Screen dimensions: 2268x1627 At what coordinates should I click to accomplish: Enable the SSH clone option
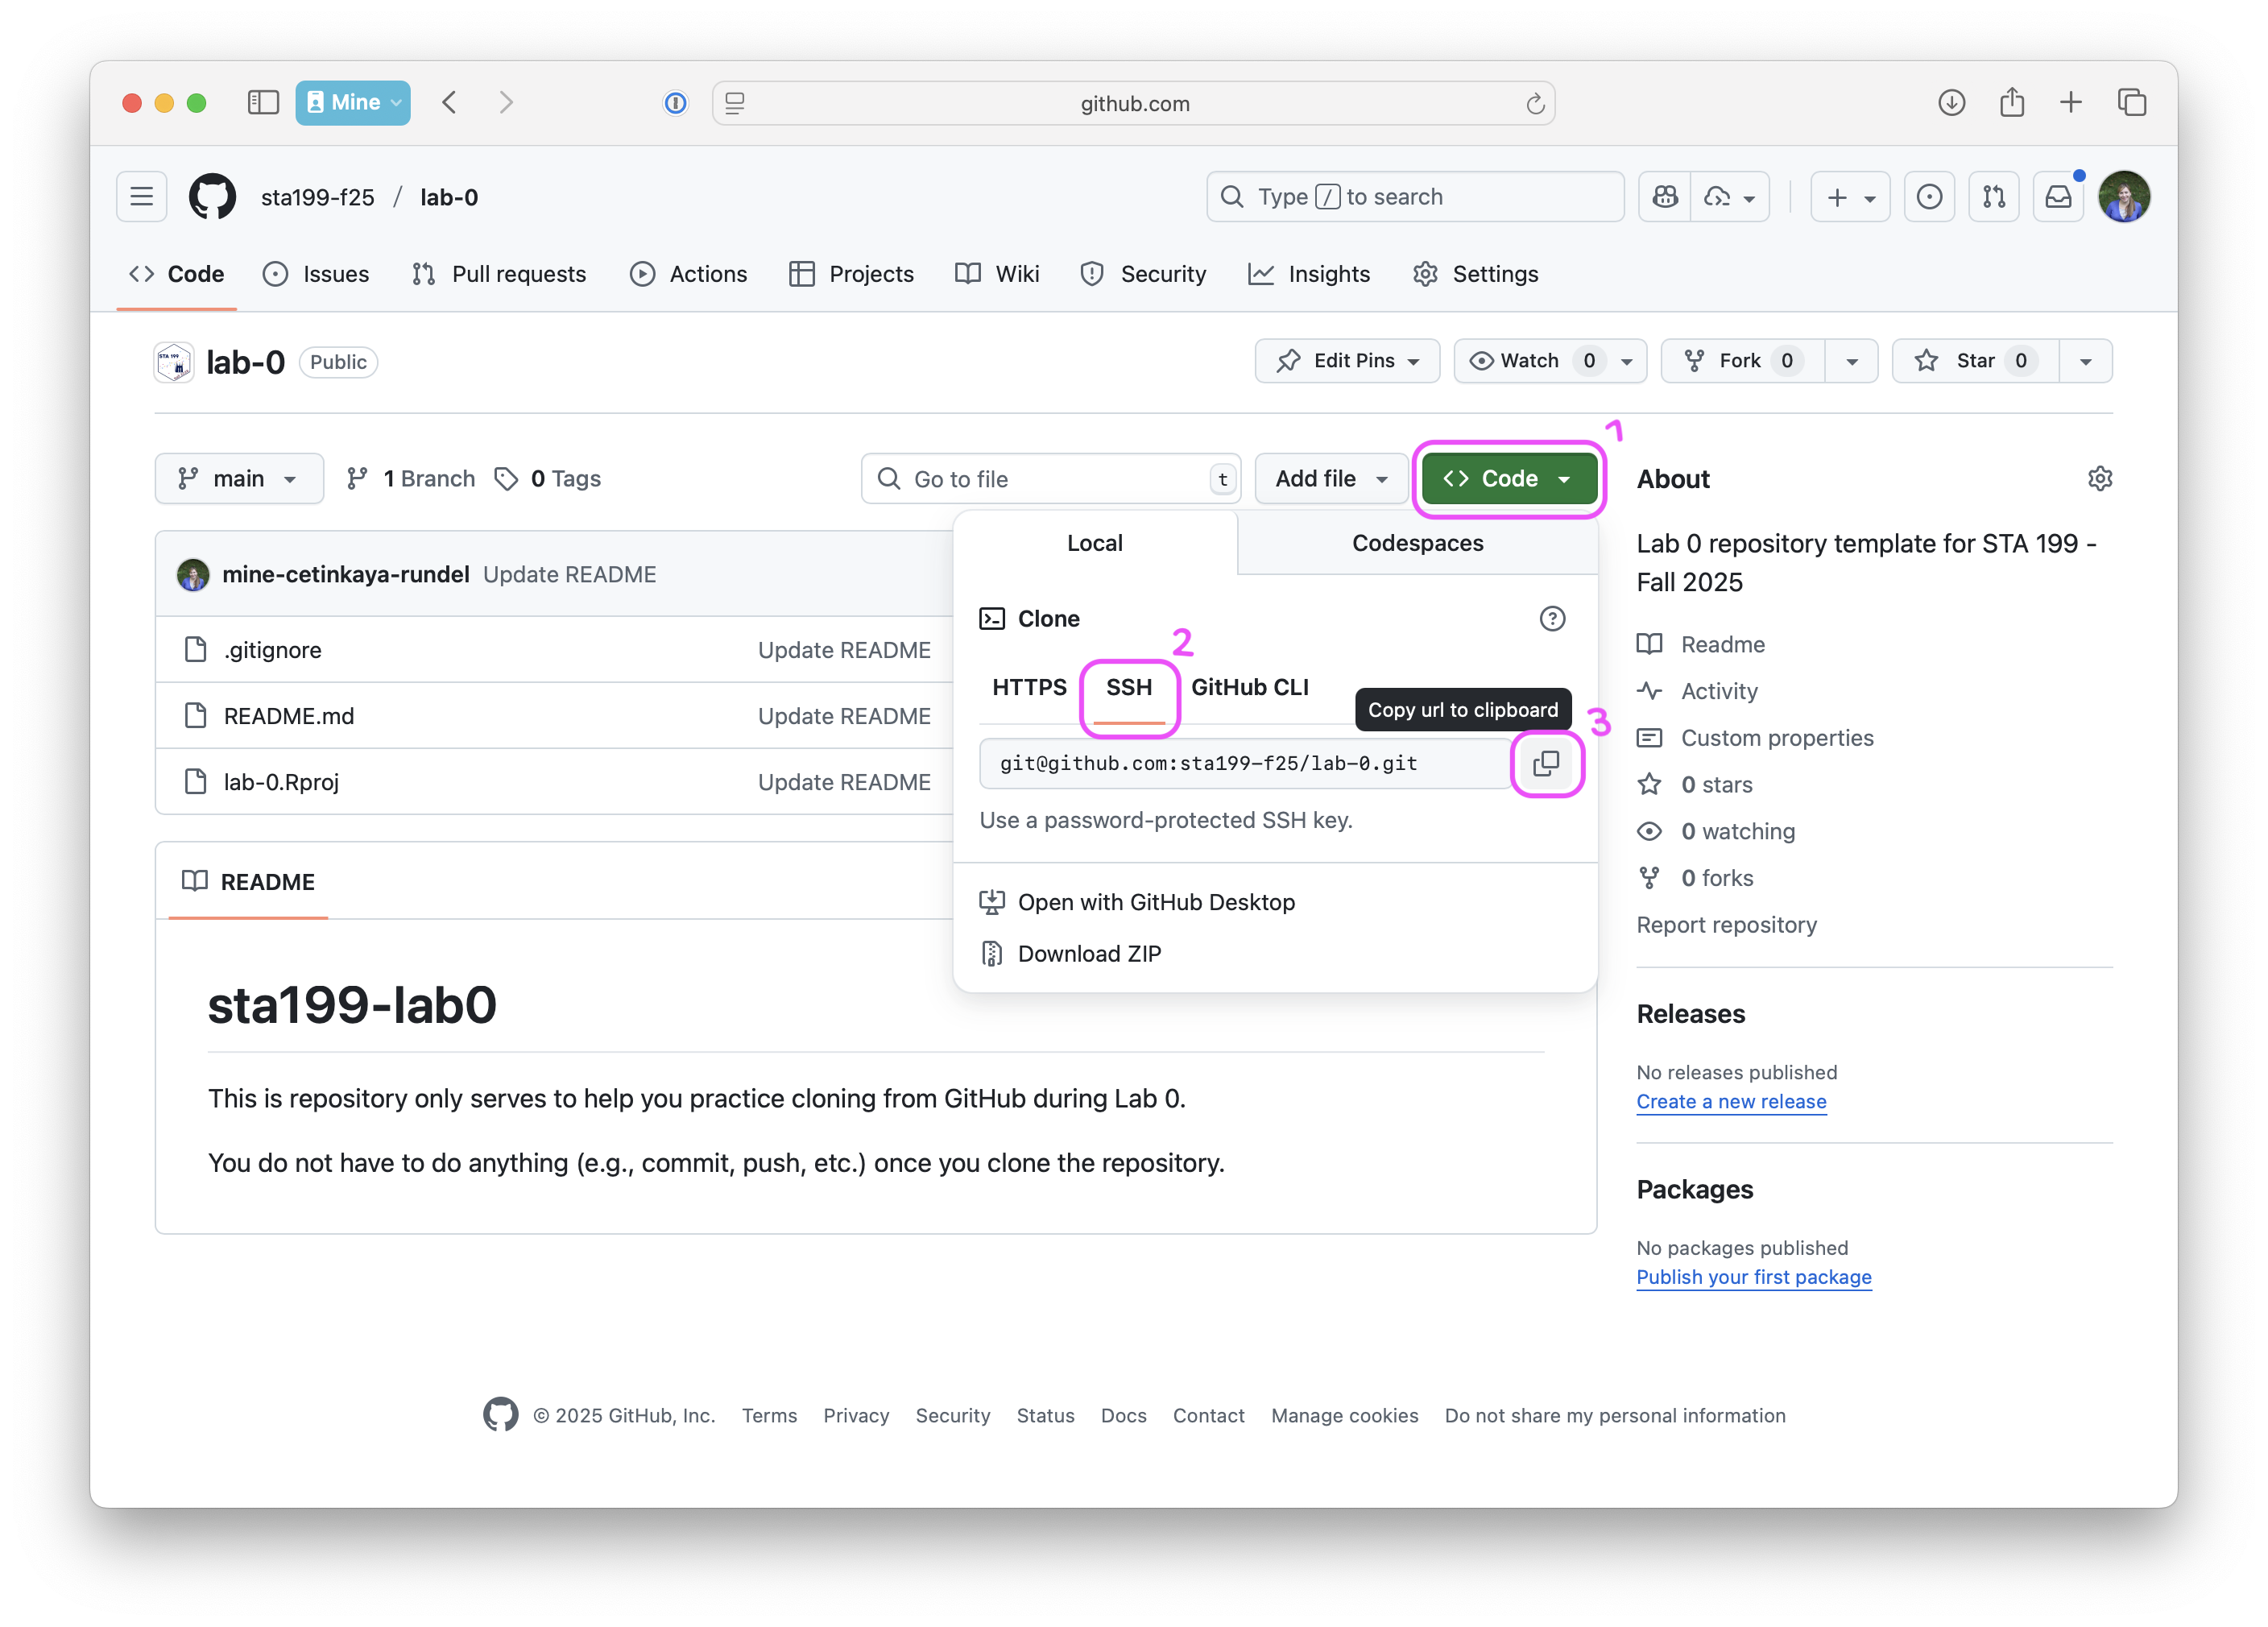coord(1129,687)
